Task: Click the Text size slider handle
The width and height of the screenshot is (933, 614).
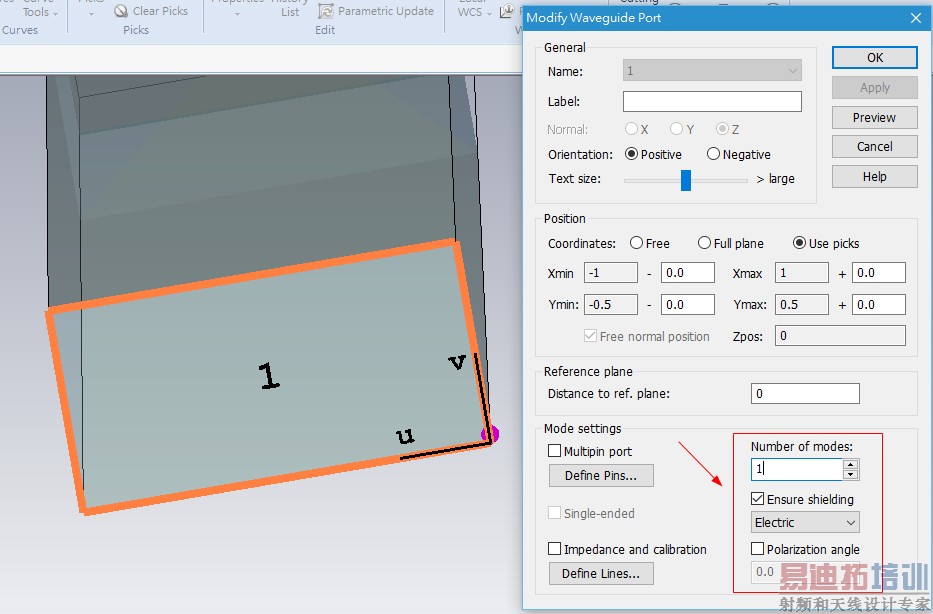Action: coord(685,180)
